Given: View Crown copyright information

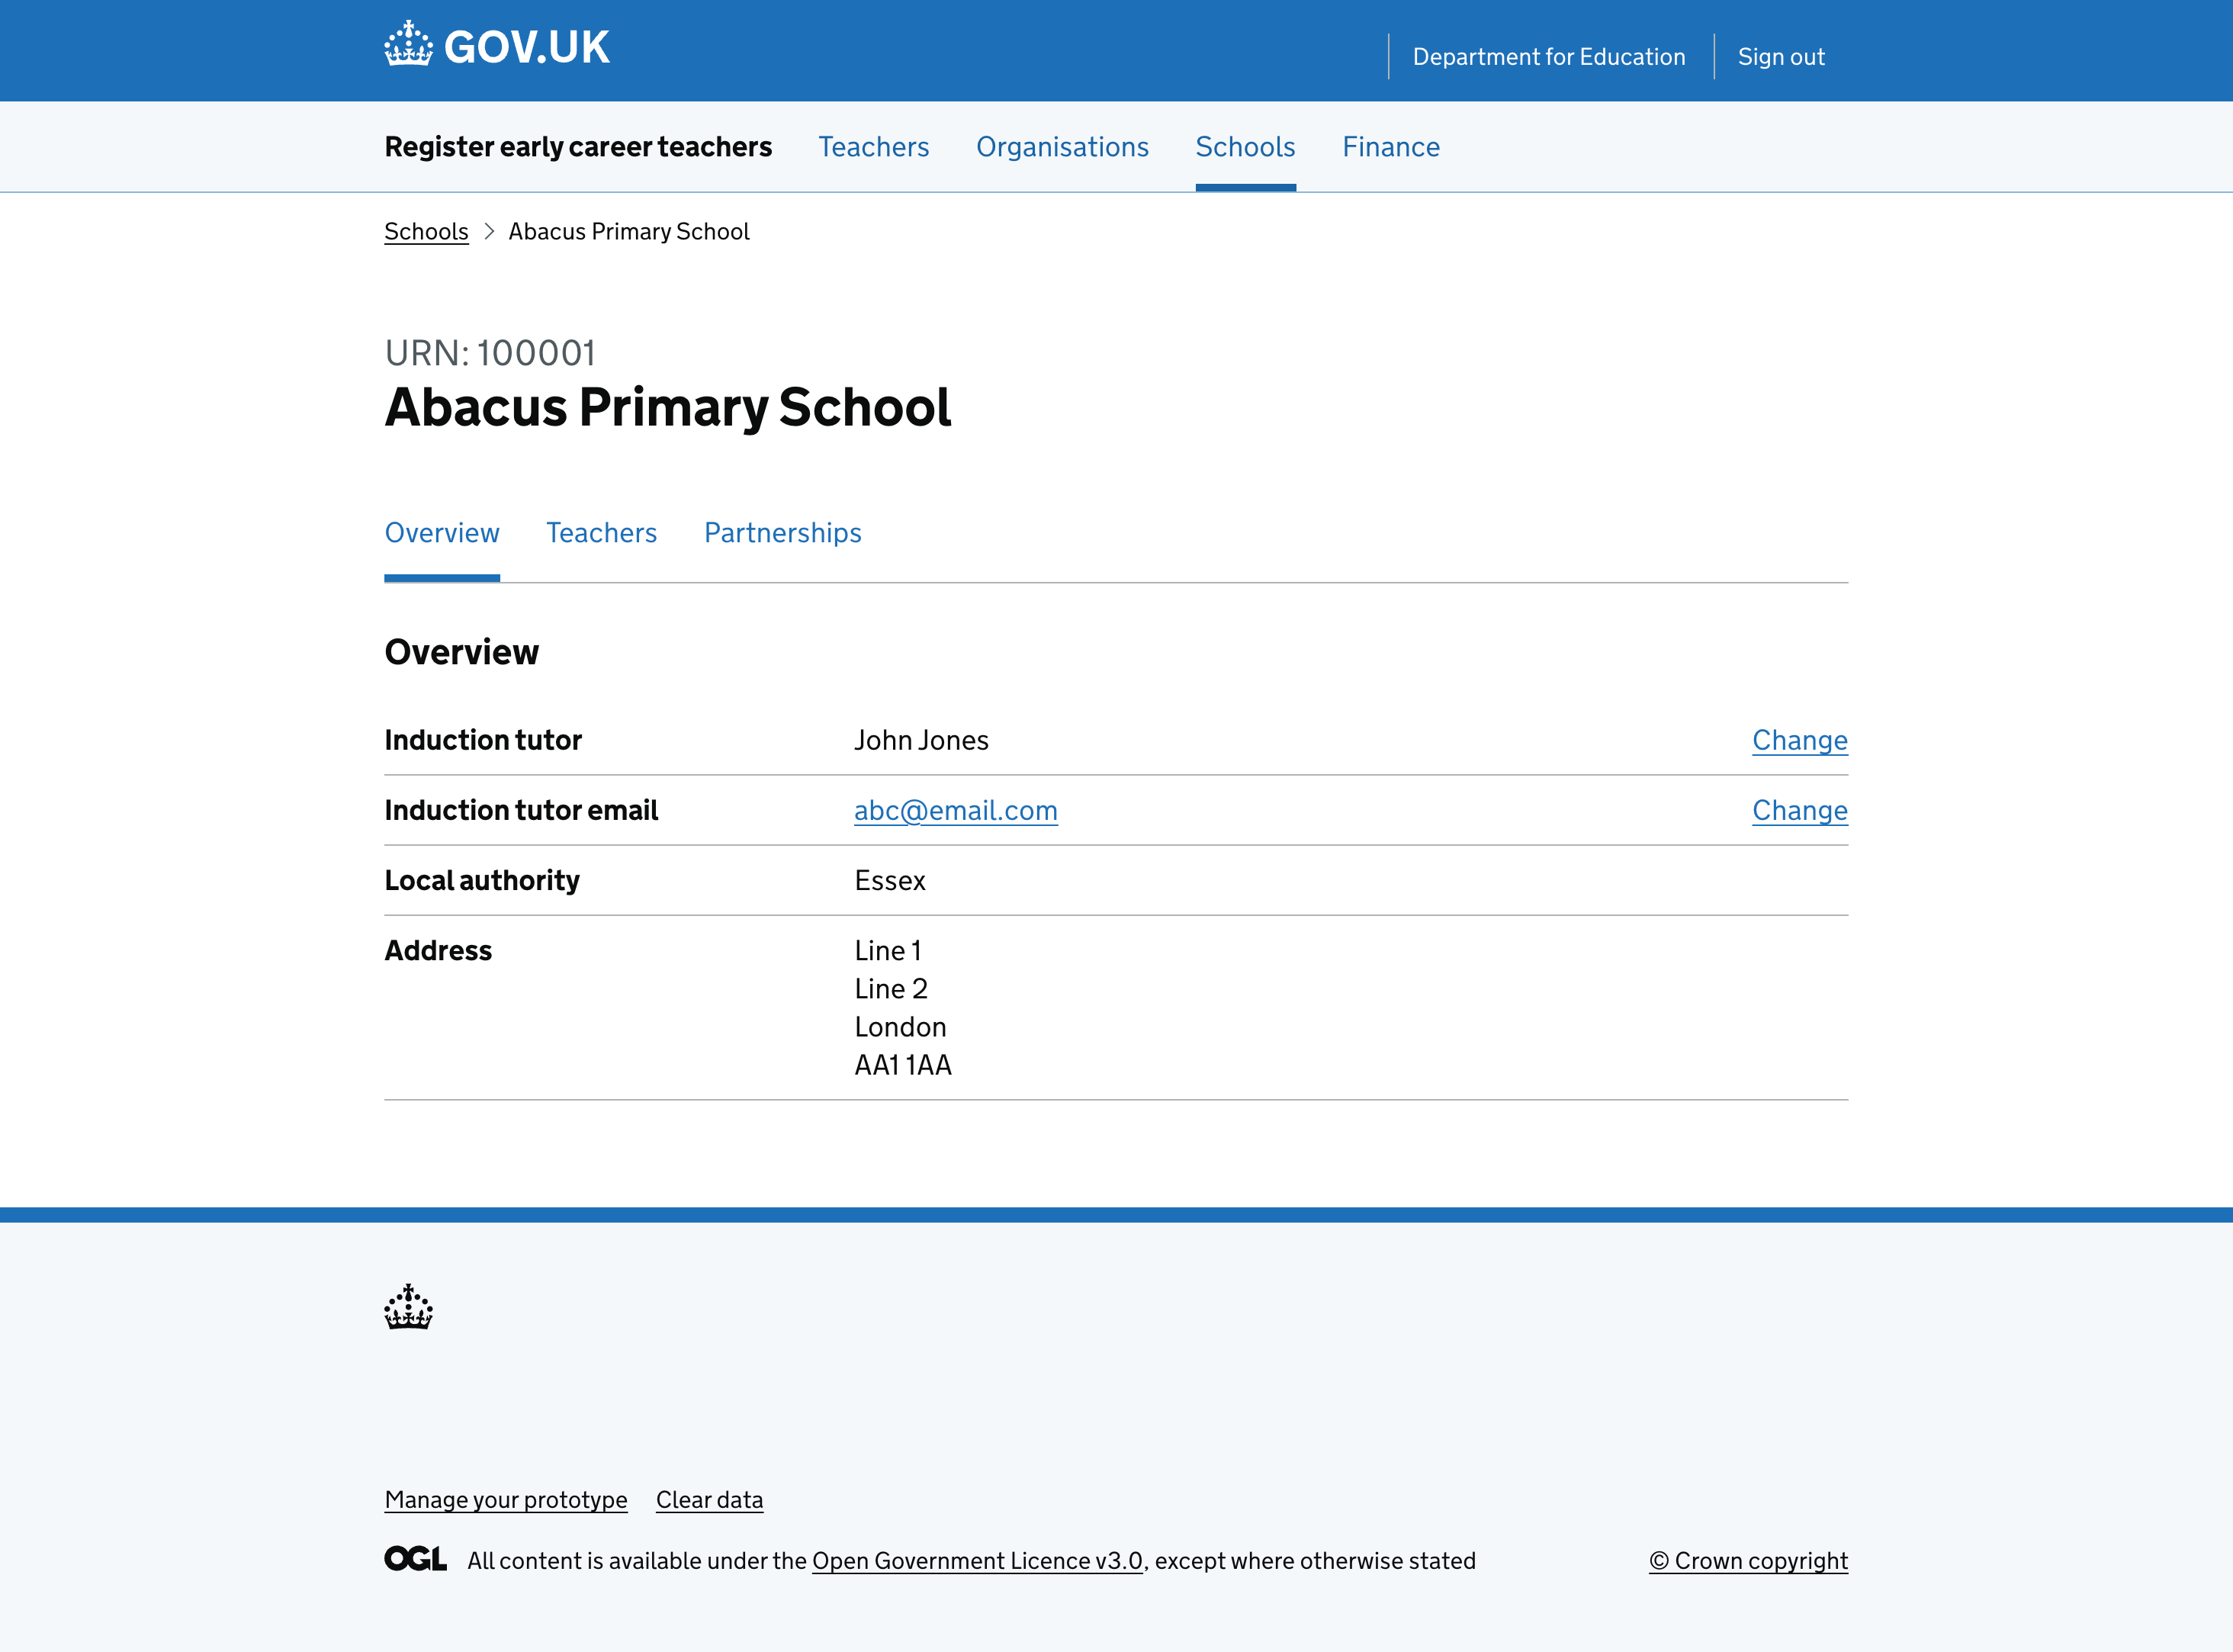Looking at the screenshot, I should click(x=1748, y=1560).
